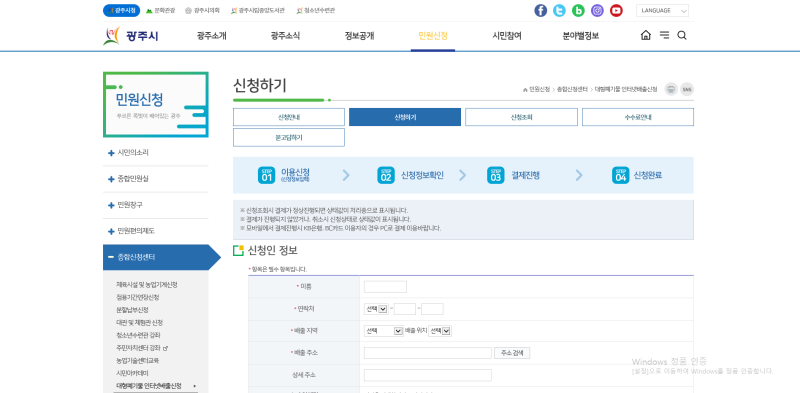This screenshot has width=800, height=393.
Task: Open the Facebook social icon
Action: click(541, 11)
